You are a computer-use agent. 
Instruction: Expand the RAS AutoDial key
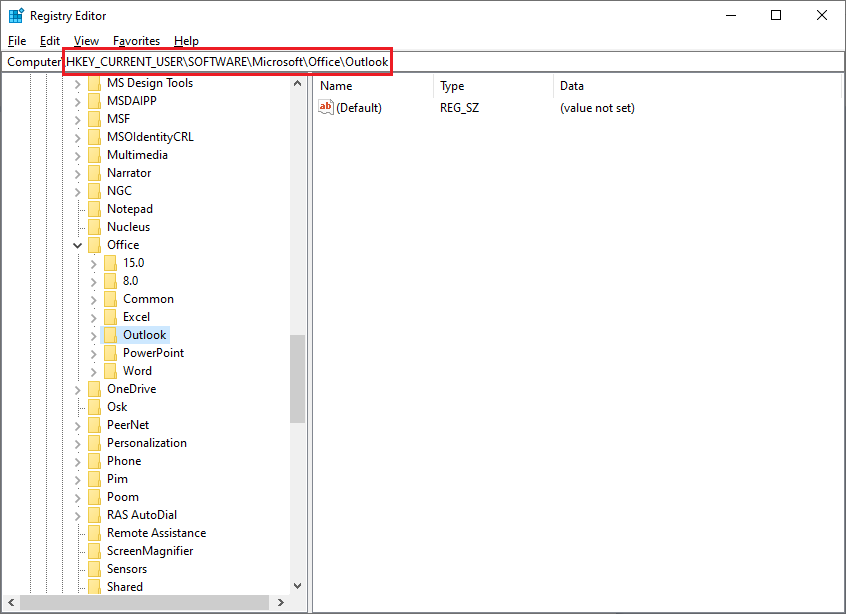click(78, 516)
